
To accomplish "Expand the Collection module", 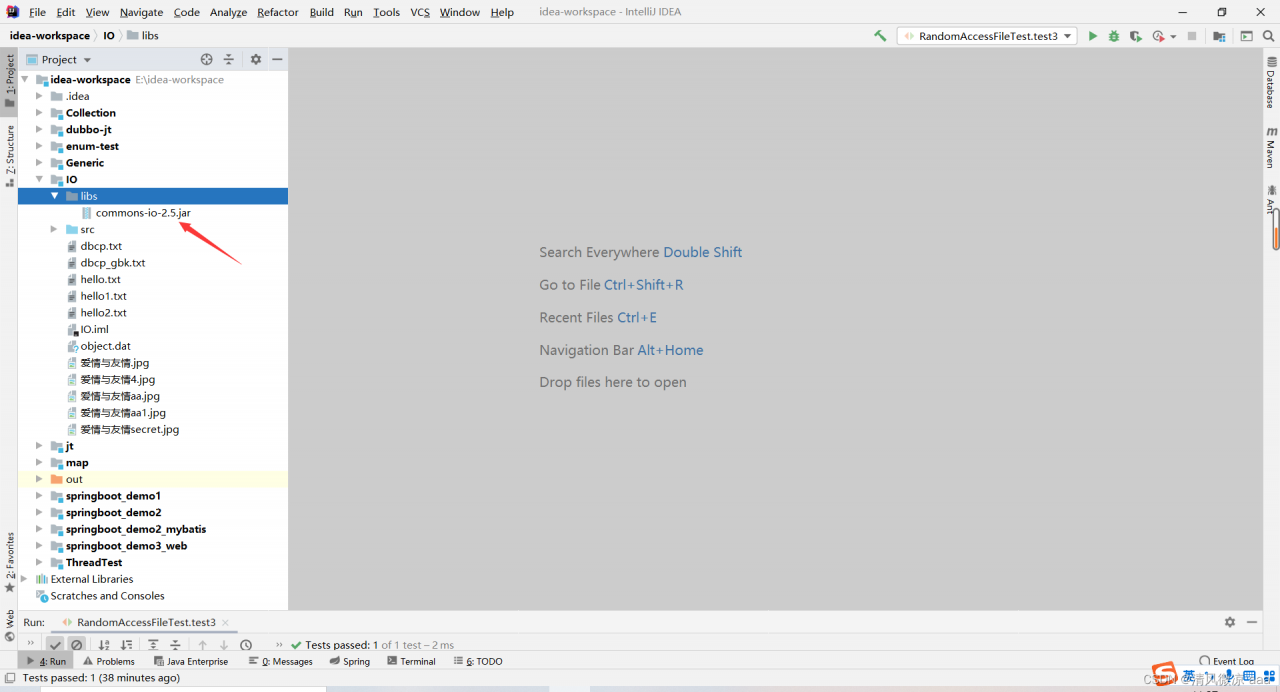I will tap(39, 113).
